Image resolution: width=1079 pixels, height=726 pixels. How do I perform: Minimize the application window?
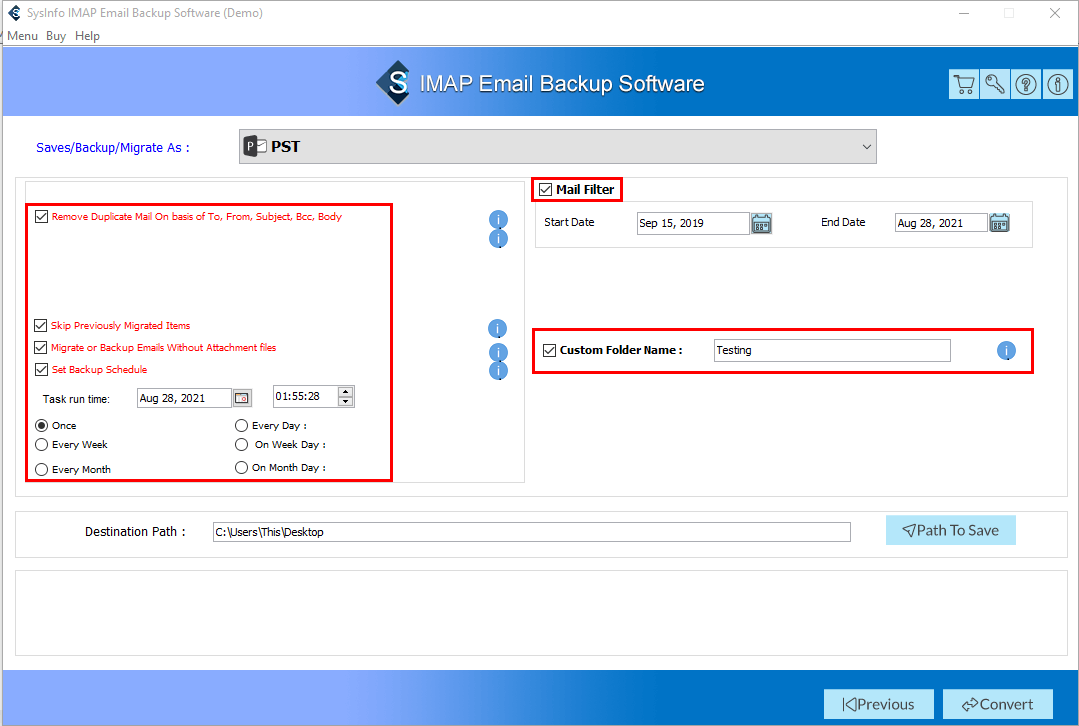[964, 13]
